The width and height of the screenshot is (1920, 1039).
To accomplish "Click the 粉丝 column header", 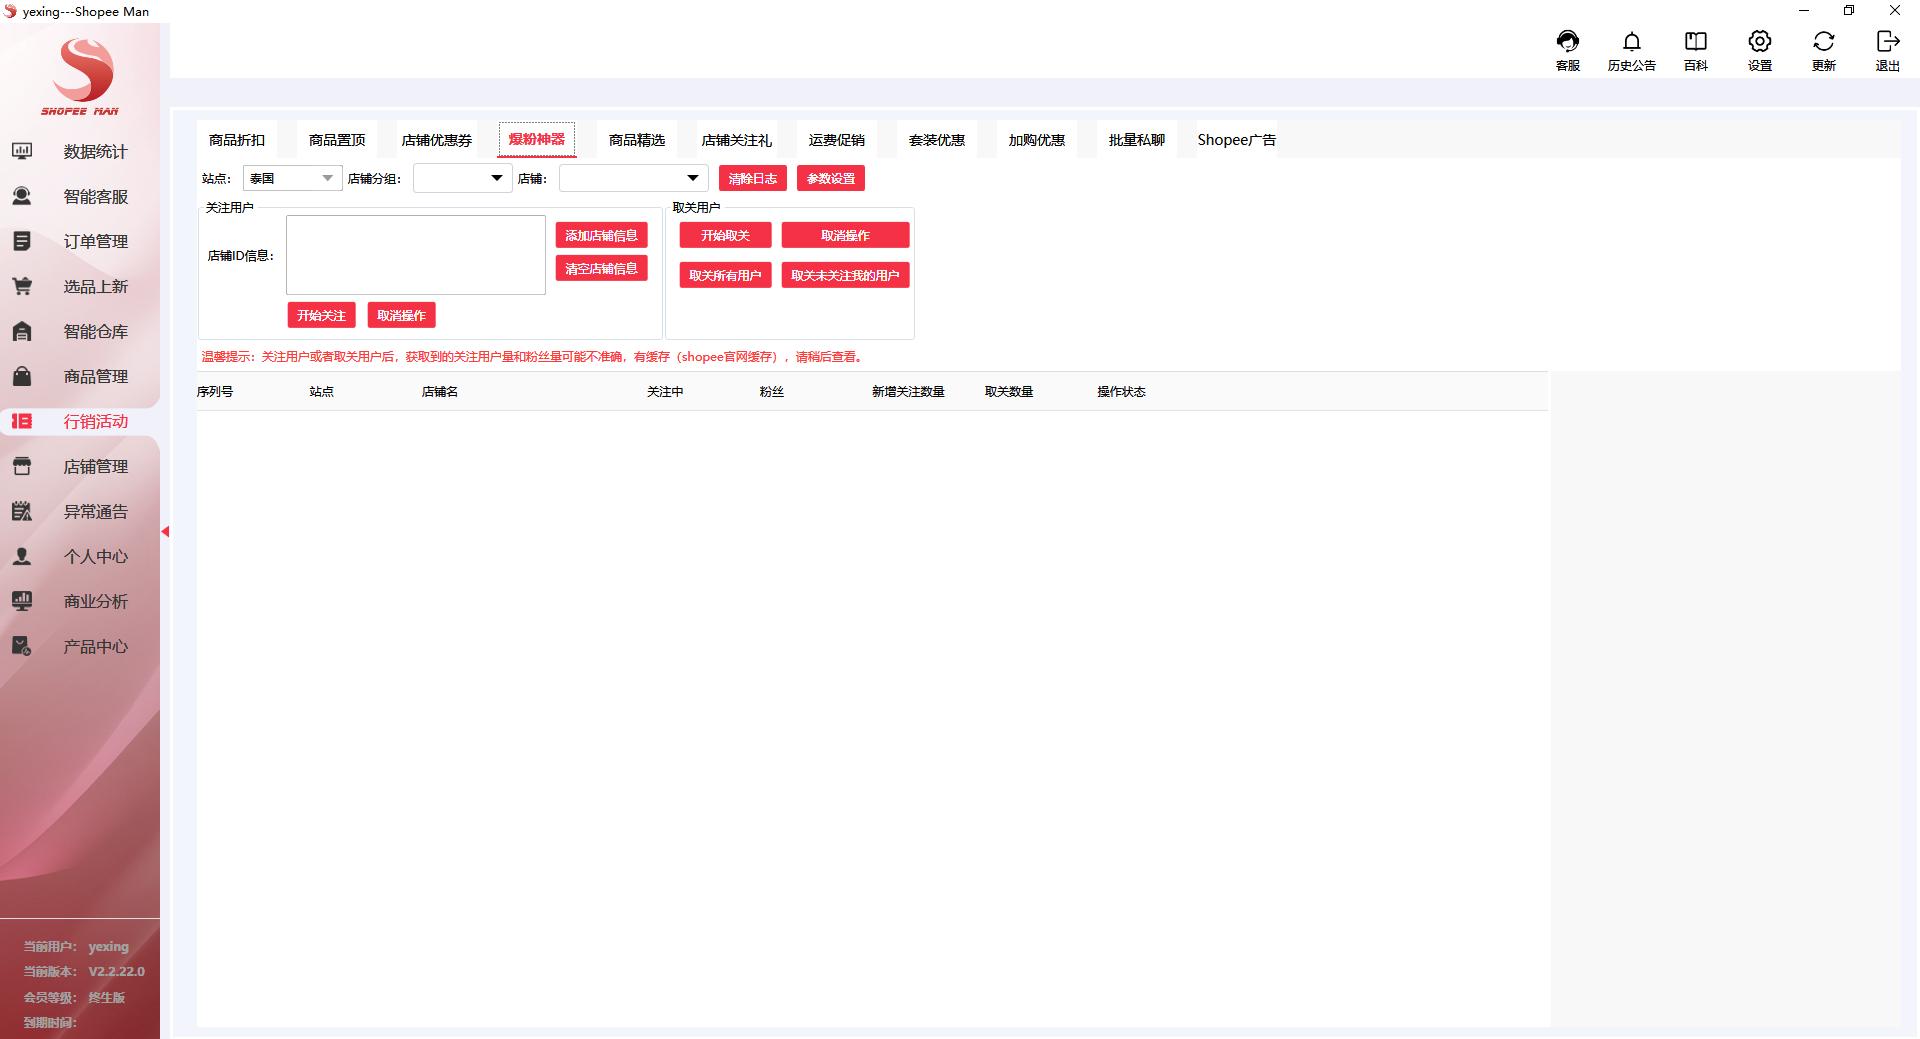I will pos(772,391).
